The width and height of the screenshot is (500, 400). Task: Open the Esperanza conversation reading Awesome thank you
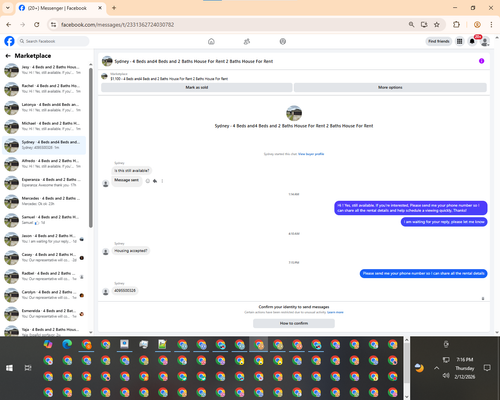tap(44, 182)
